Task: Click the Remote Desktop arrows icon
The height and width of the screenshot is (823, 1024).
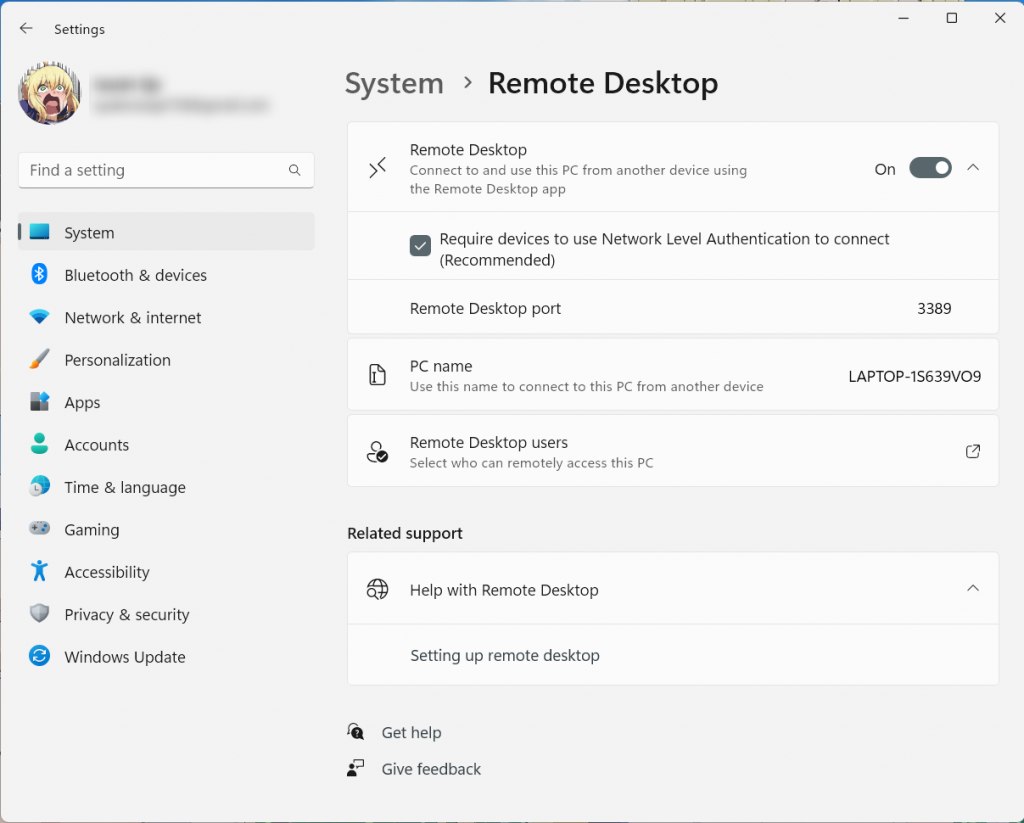Action: 377,168
